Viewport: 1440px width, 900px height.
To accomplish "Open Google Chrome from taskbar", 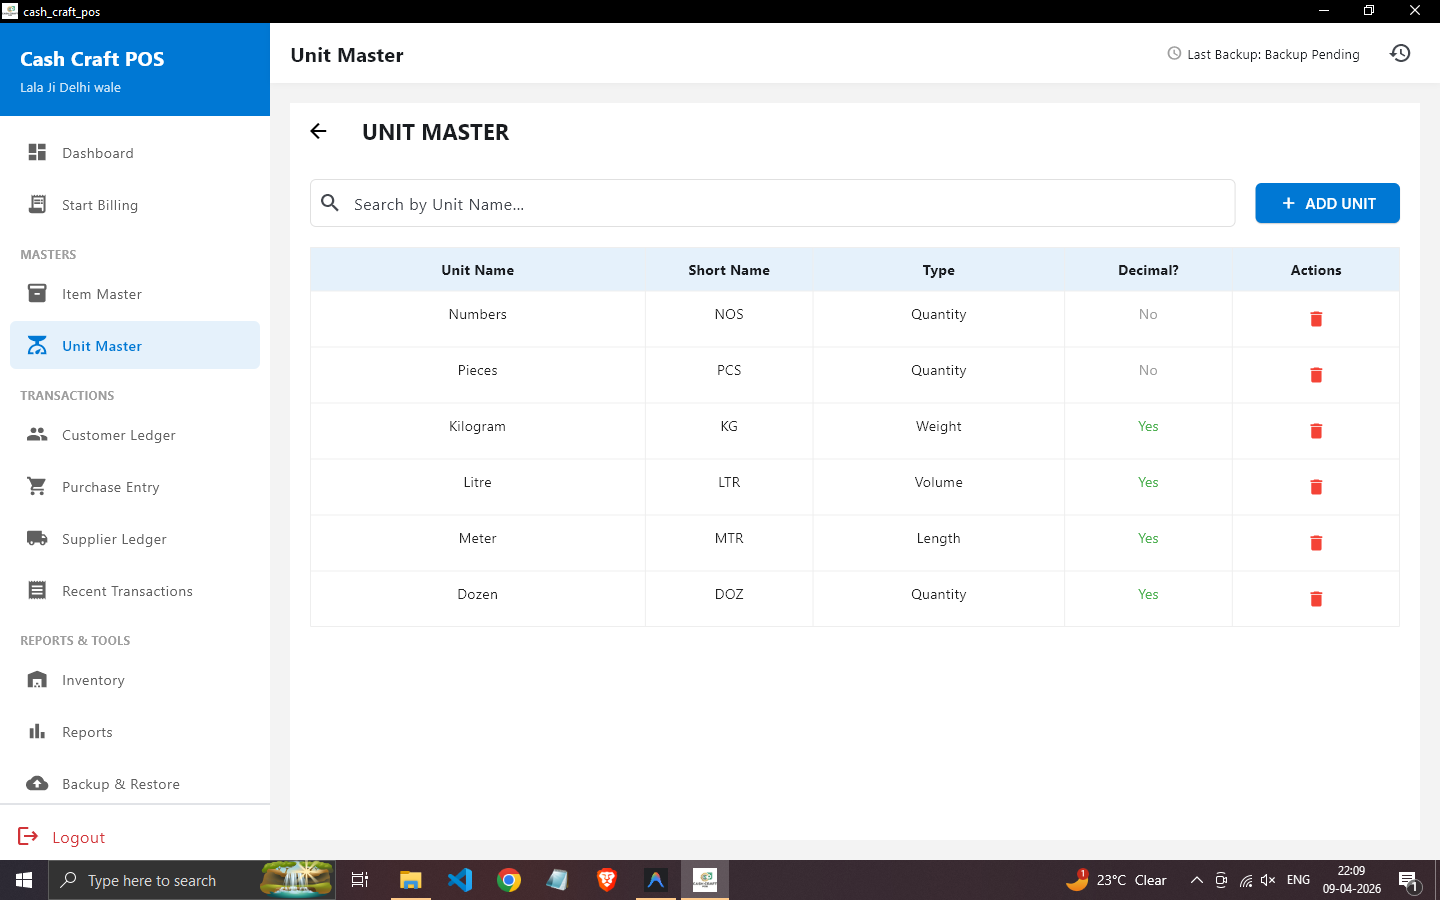I will (x=509, y=880).
